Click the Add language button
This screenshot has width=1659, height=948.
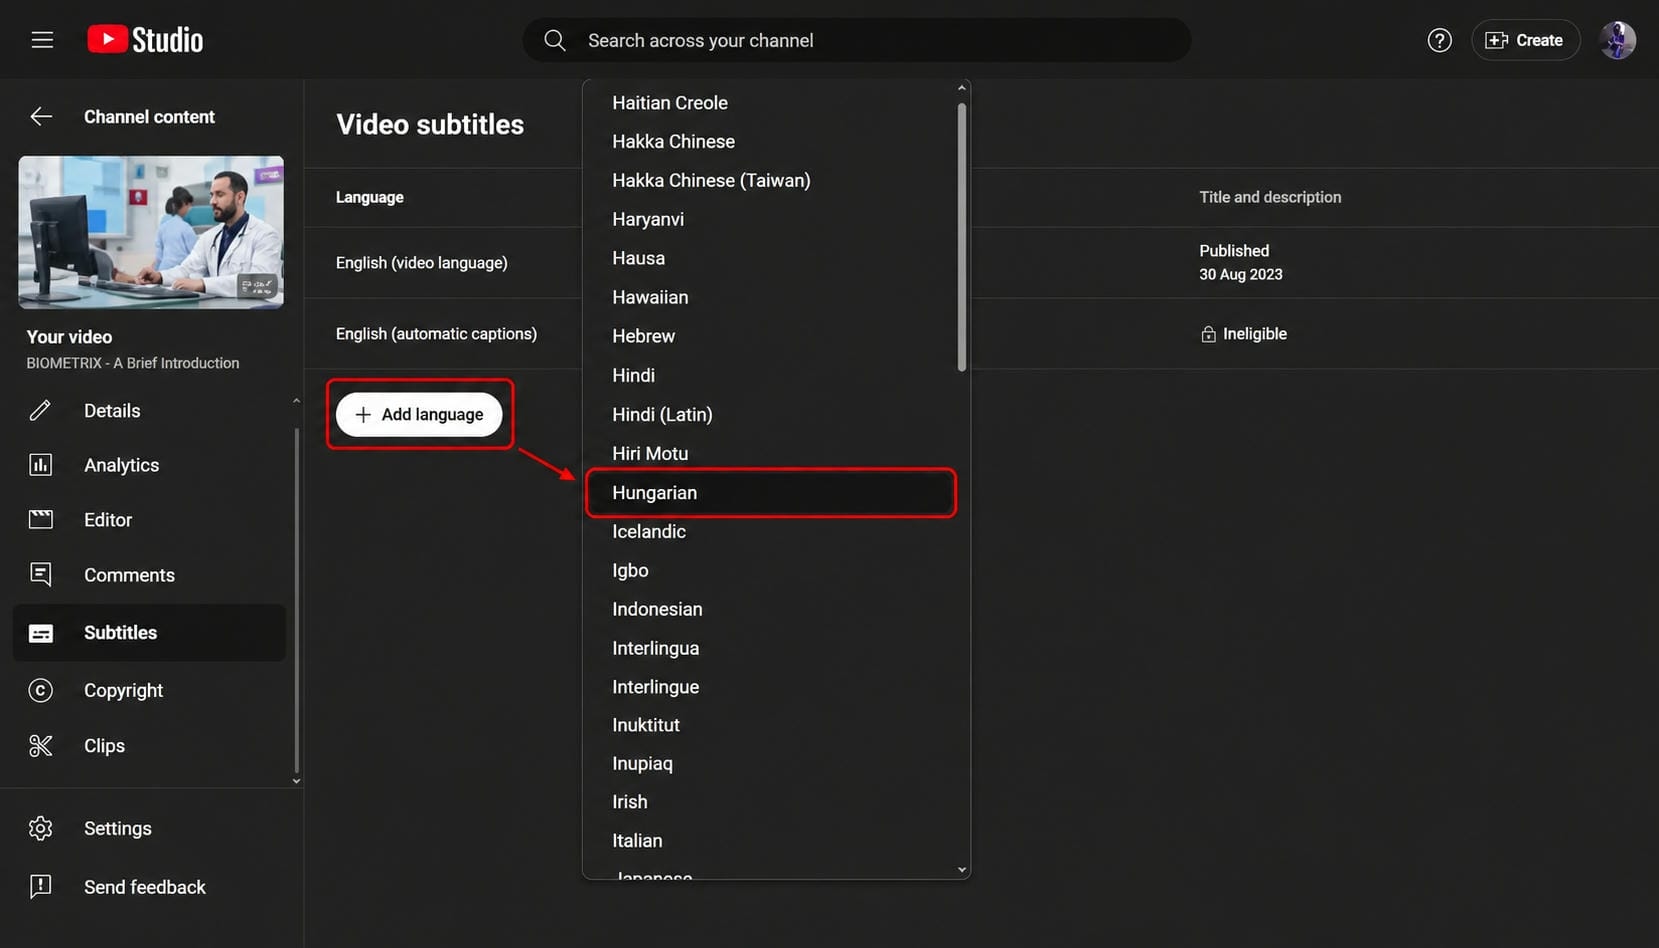point(419,414)
